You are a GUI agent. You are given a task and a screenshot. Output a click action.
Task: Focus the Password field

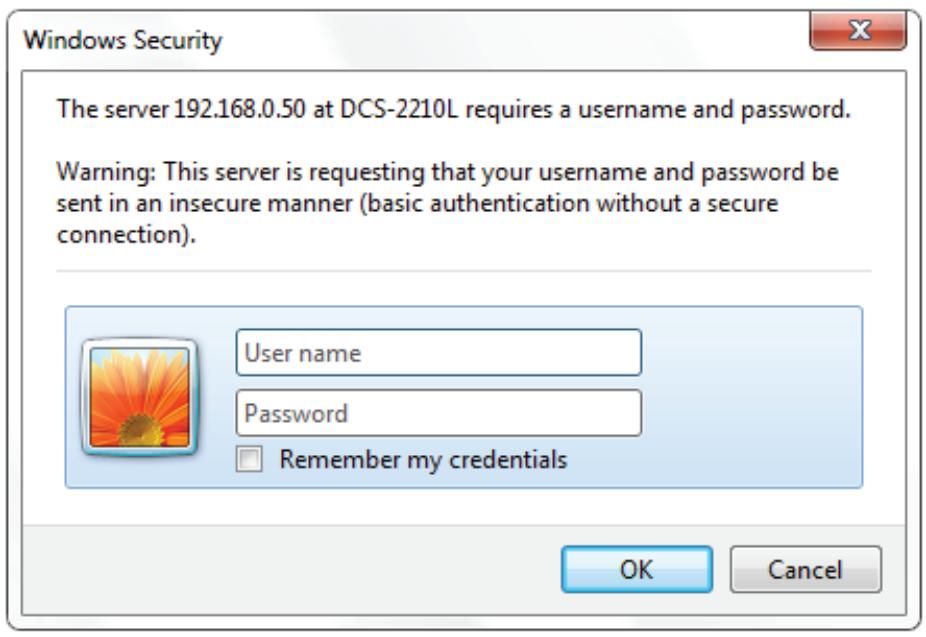coord(438,413)
